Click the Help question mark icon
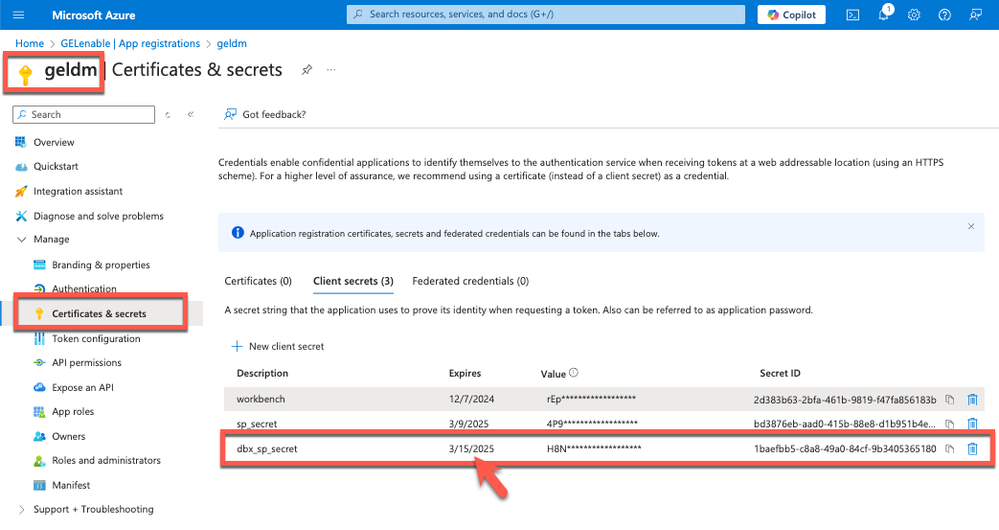This screenshot has height=530, width=999. (x=944, y=15)
